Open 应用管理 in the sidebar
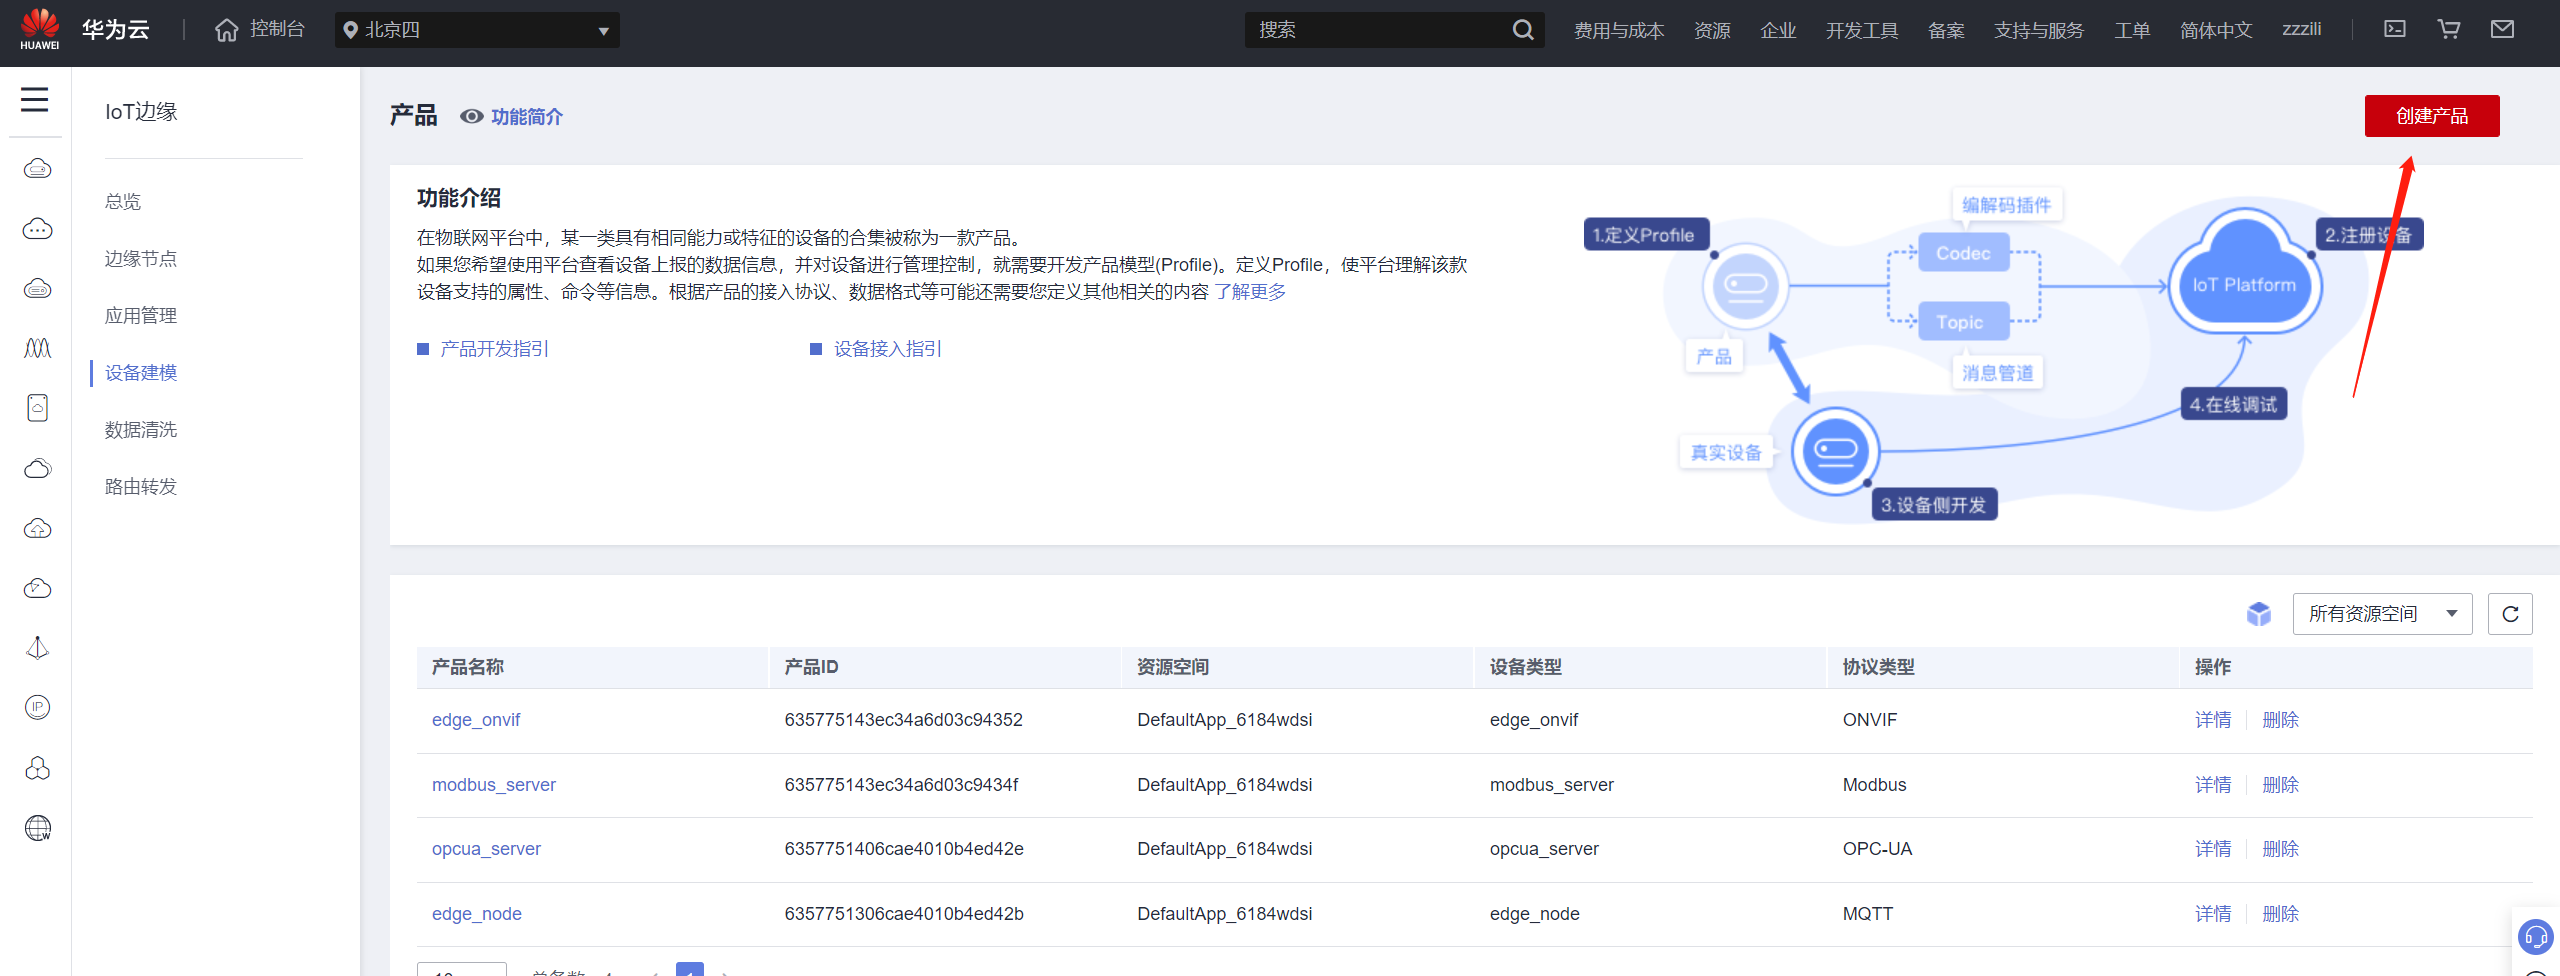 pos(141,315)
